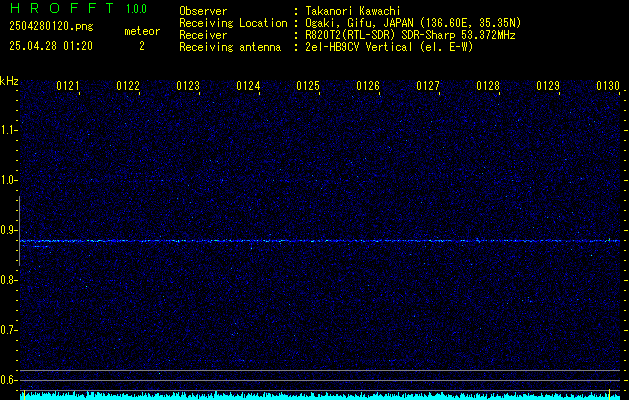
Task: Click the Observer label
Action: coord(203,11)
